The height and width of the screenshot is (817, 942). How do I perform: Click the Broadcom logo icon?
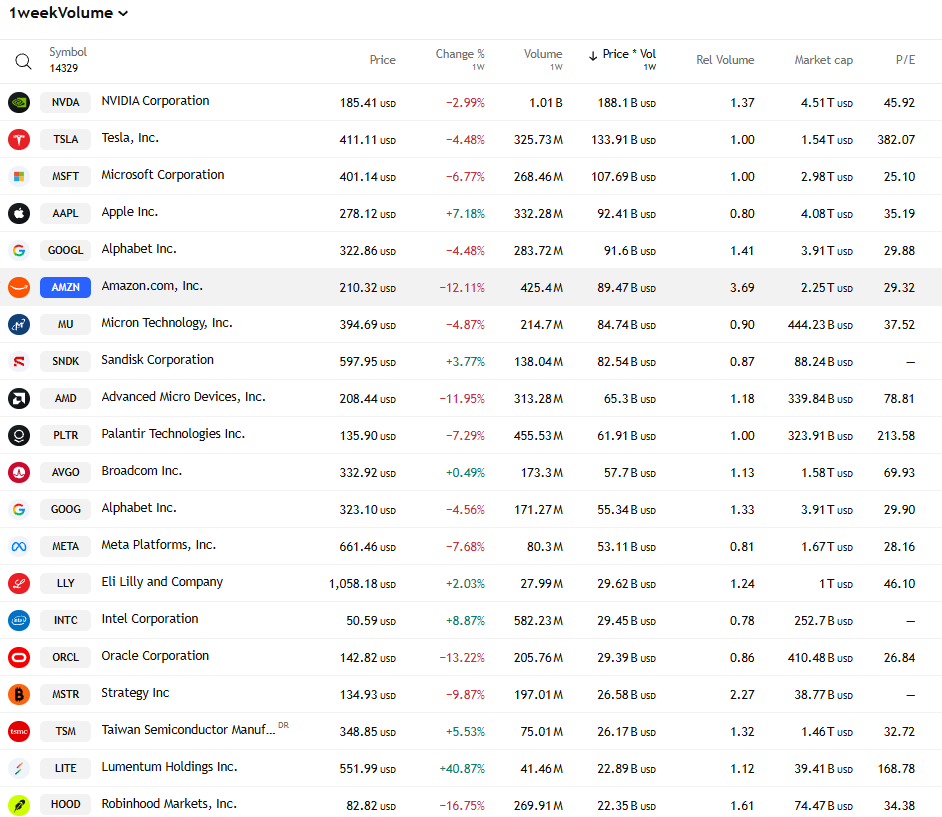(19, 472)
